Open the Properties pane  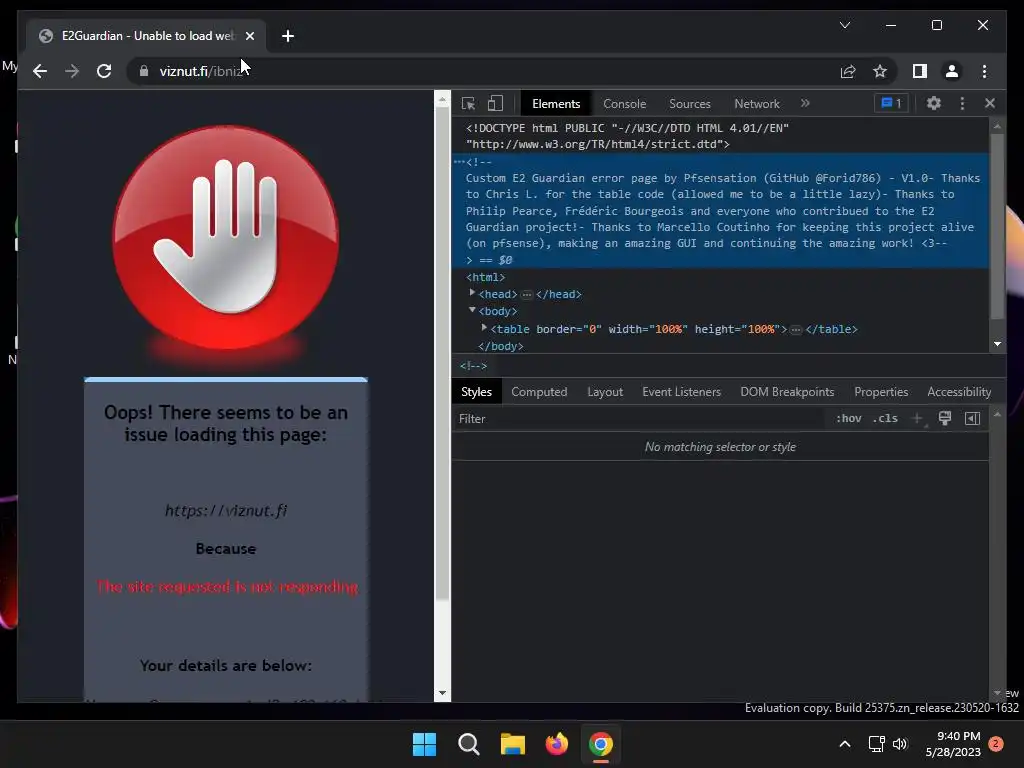(881, 392)
